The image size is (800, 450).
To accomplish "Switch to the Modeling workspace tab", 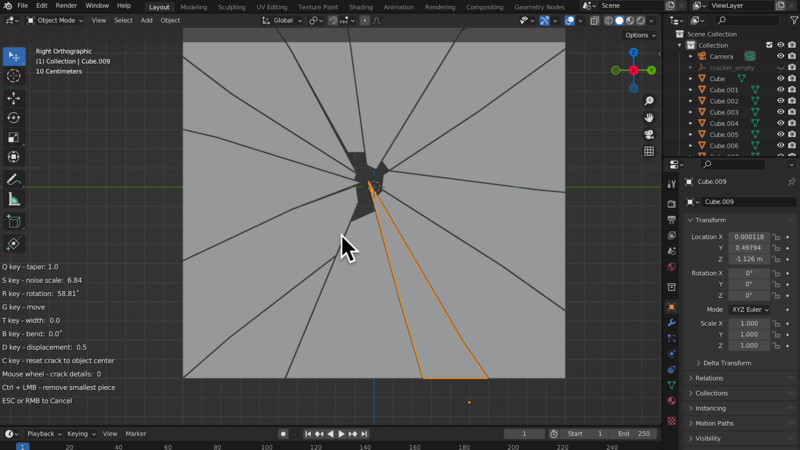I will point(194,7).
